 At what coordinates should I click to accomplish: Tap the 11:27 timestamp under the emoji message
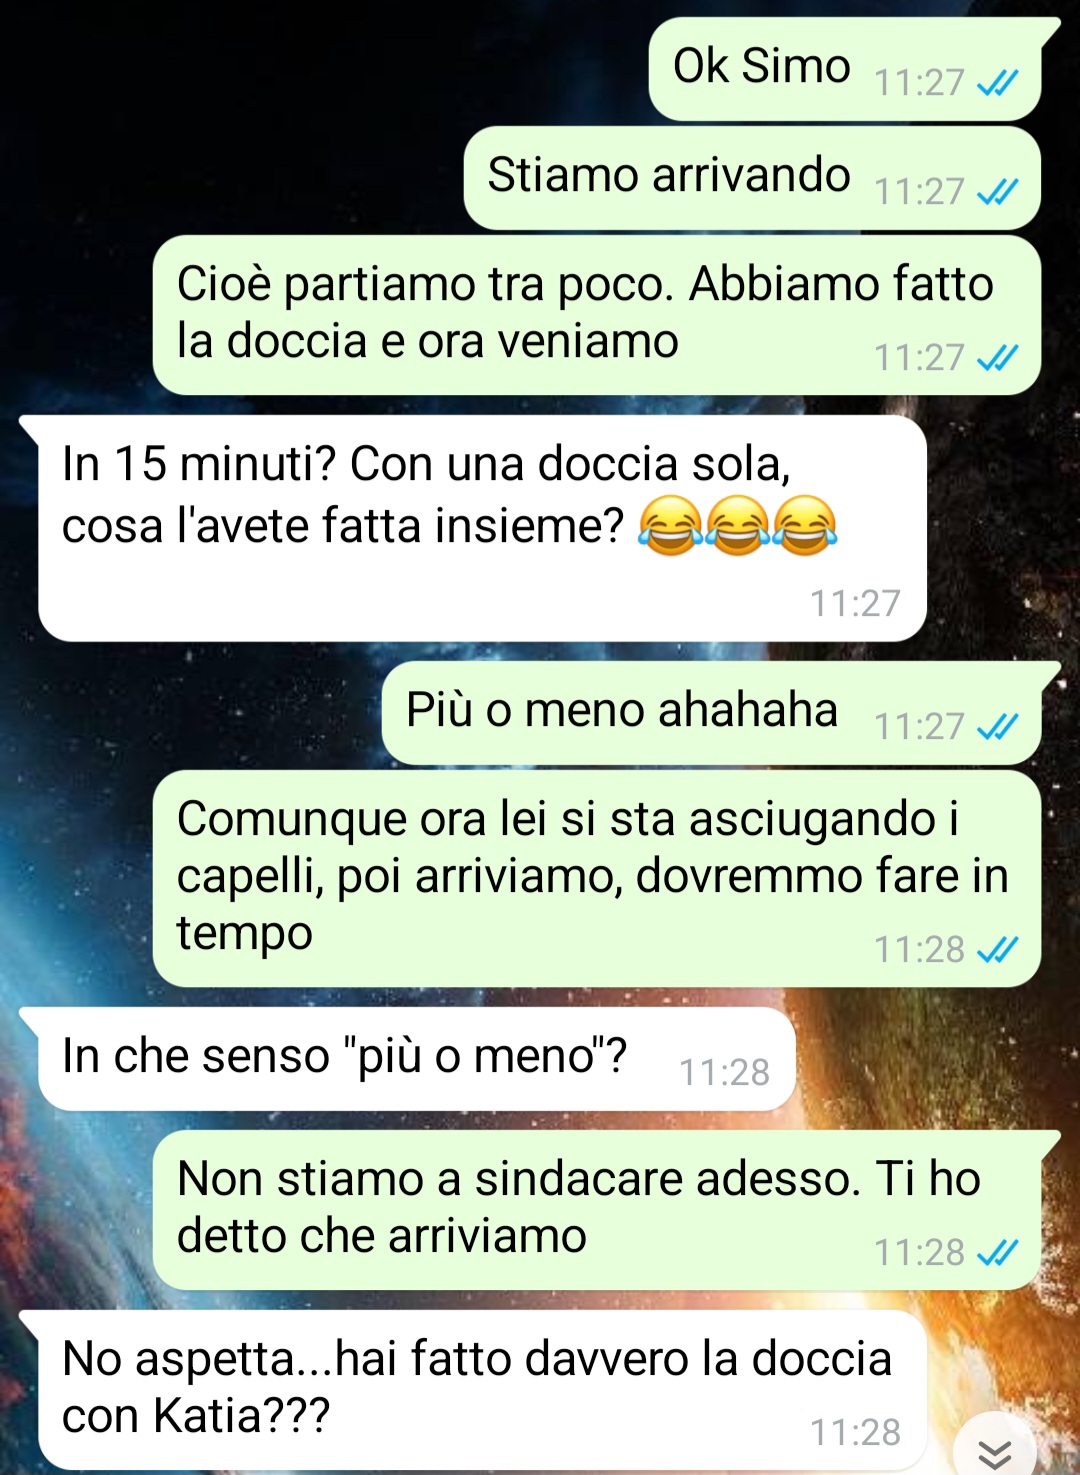click(855, 604)
